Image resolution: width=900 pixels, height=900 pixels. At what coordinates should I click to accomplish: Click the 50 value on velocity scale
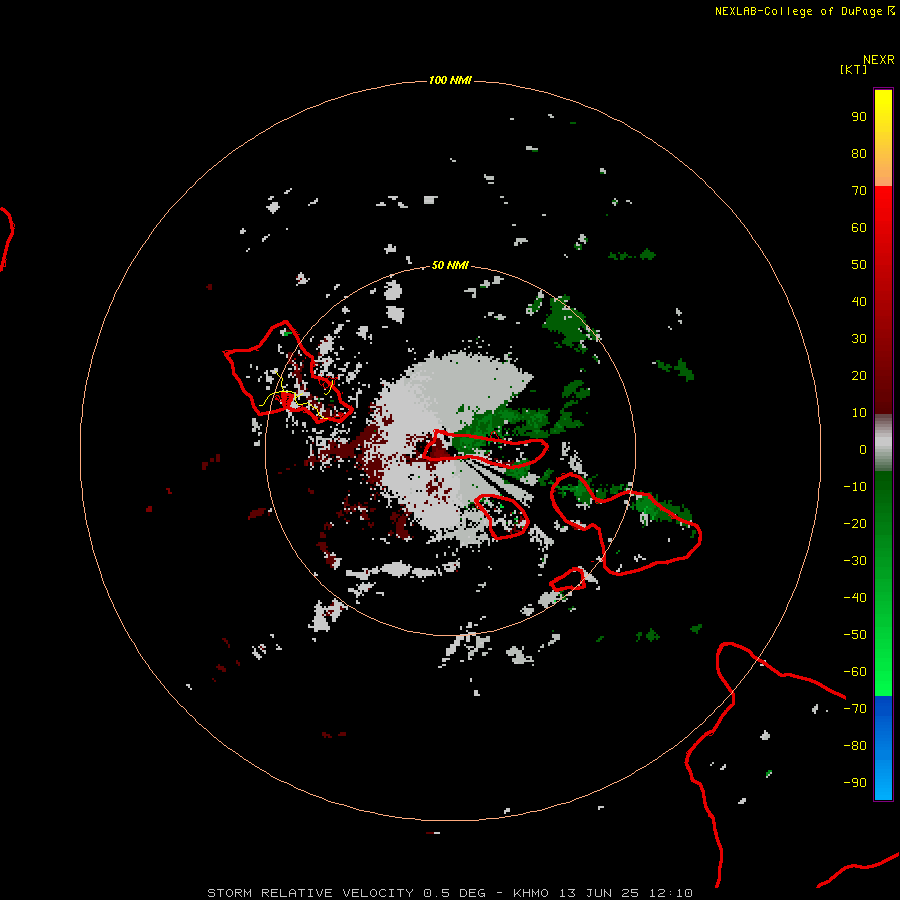click(859, 265)
